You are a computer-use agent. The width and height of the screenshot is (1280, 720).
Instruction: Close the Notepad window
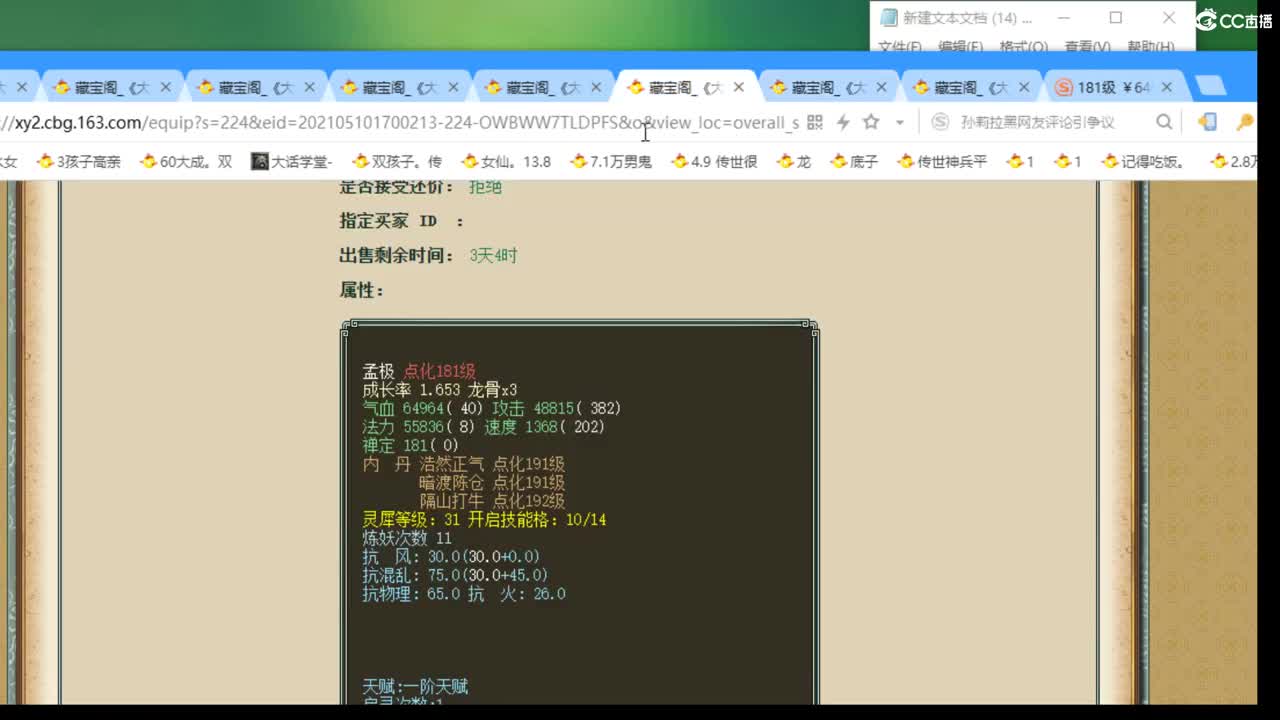pyautogui.click(x=1169, y=18)
